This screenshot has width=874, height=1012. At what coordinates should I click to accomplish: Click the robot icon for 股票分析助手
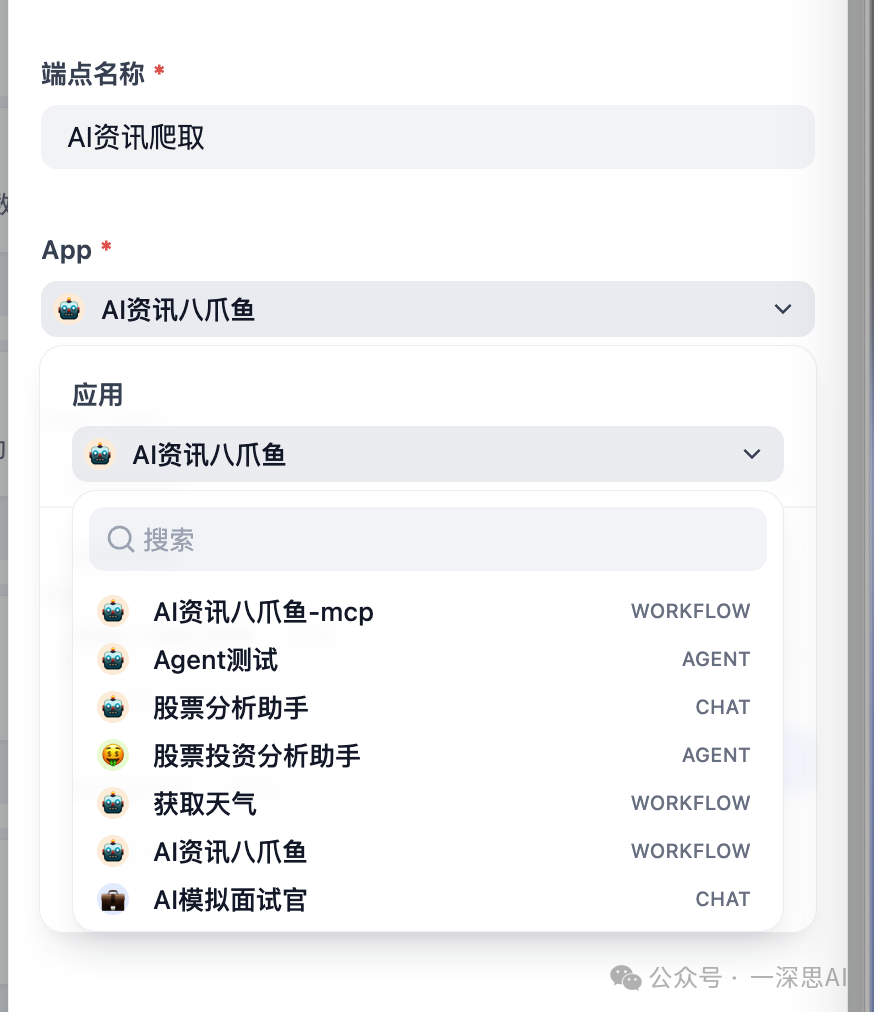(x=113, y=706)
